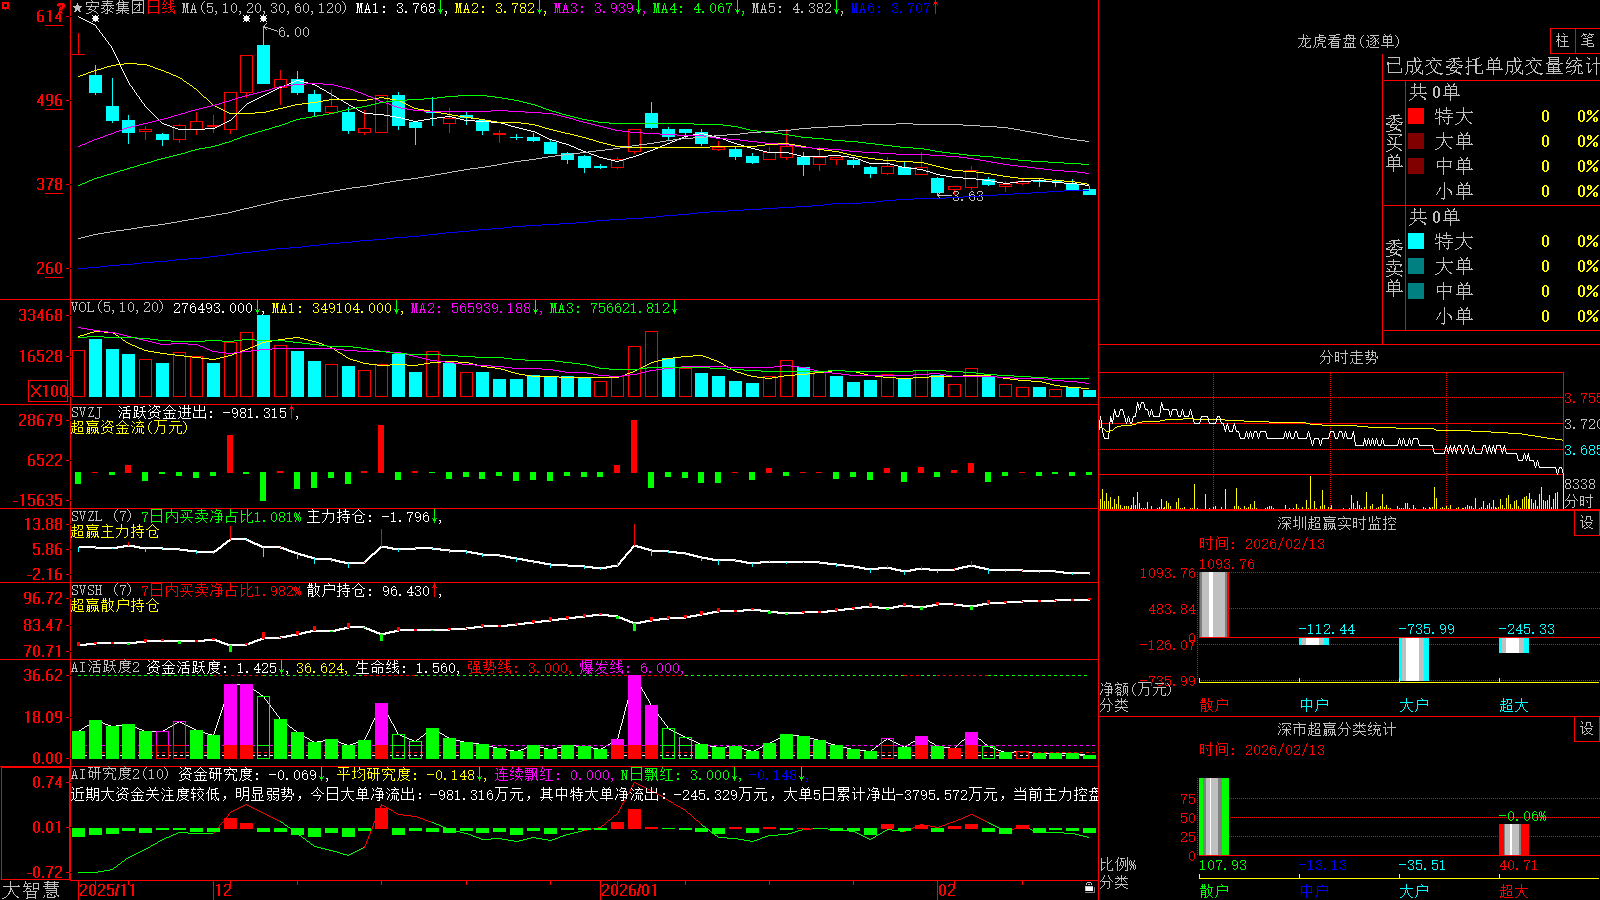Select the 龙虎看盘(逐单) panel title
1600x900 pixels.
(1348, 41)
